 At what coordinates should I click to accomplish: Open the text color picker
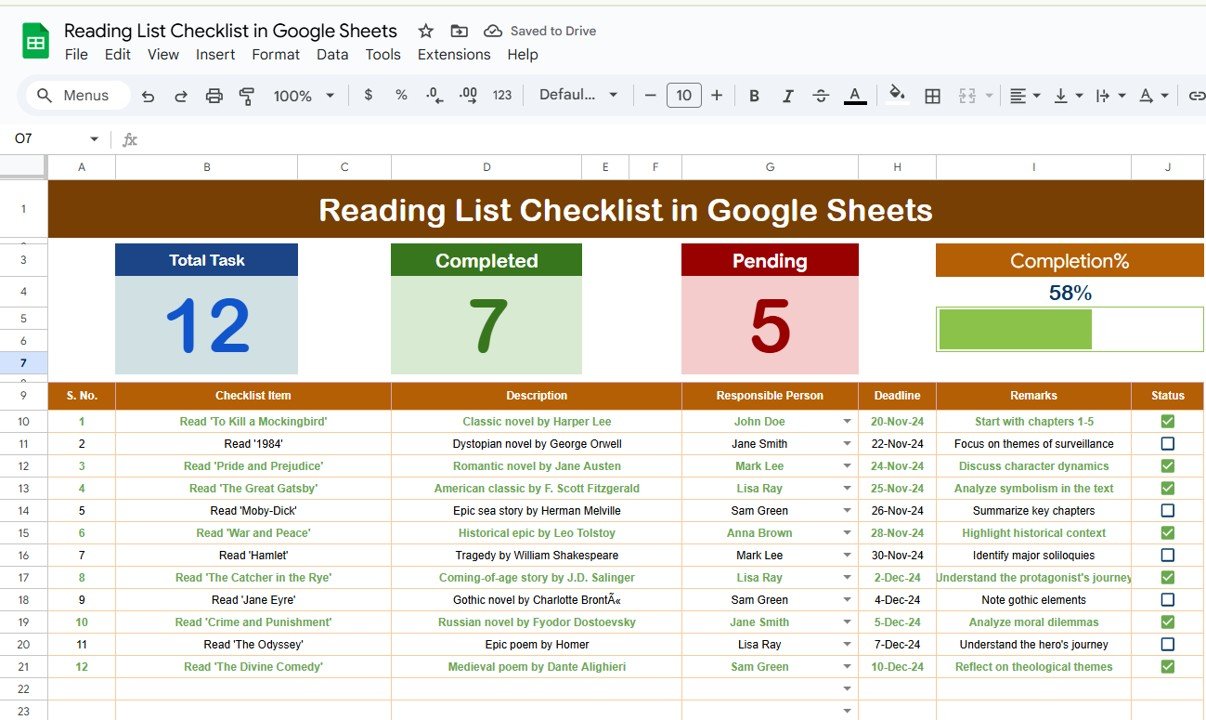[x=855, y=96]
